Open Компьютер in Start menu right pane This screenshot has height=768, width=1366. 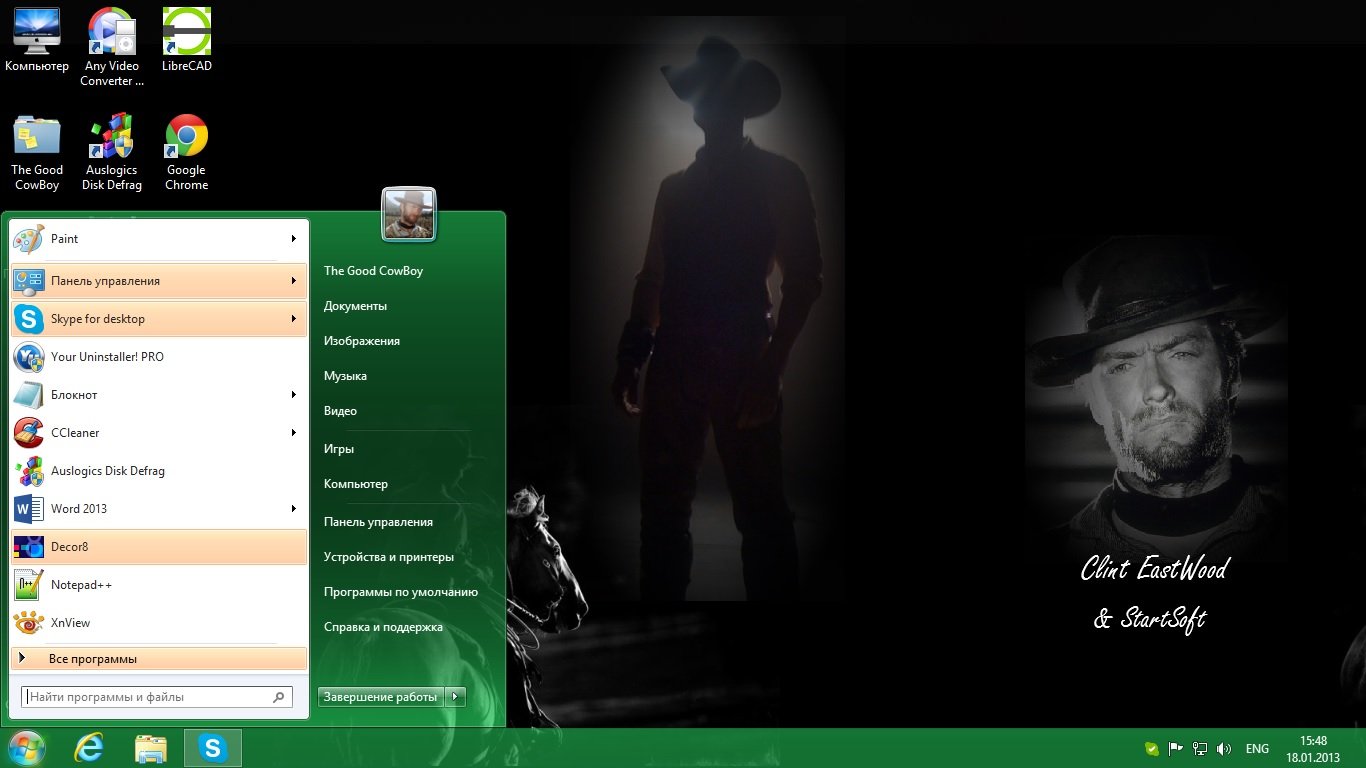point(356,484)
